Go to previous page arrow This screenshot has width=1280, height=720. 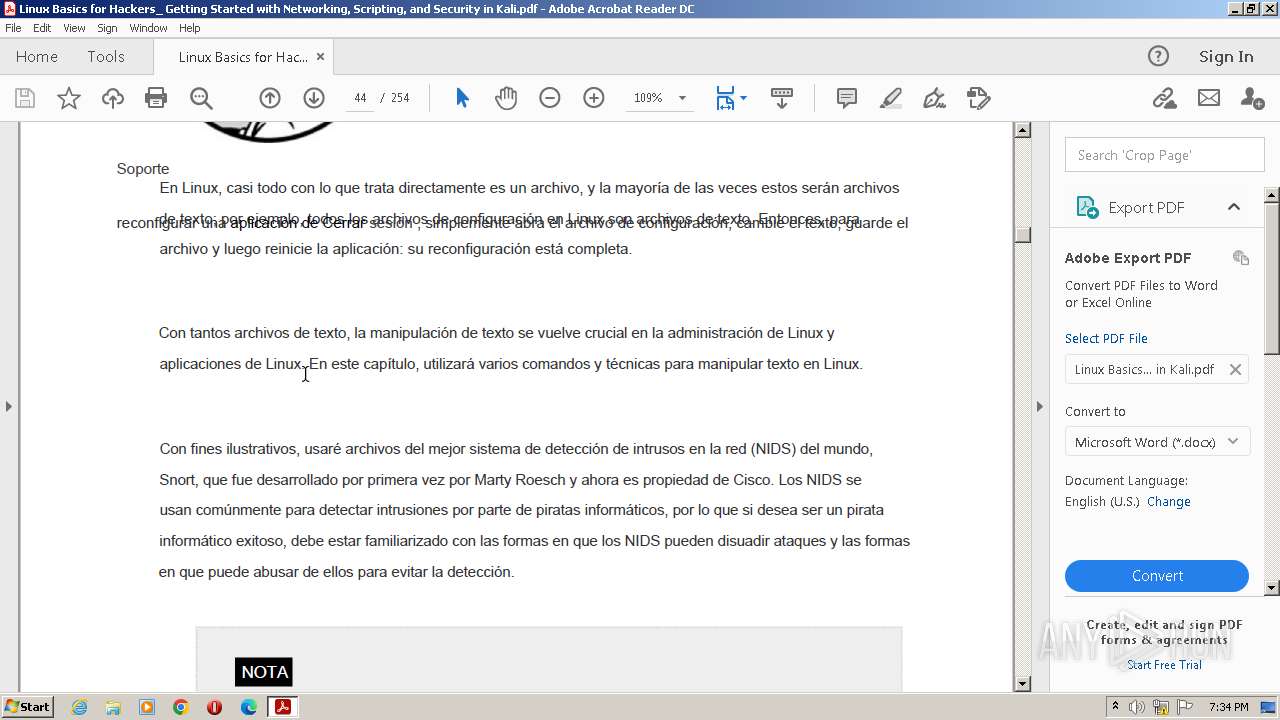point(270,98)
